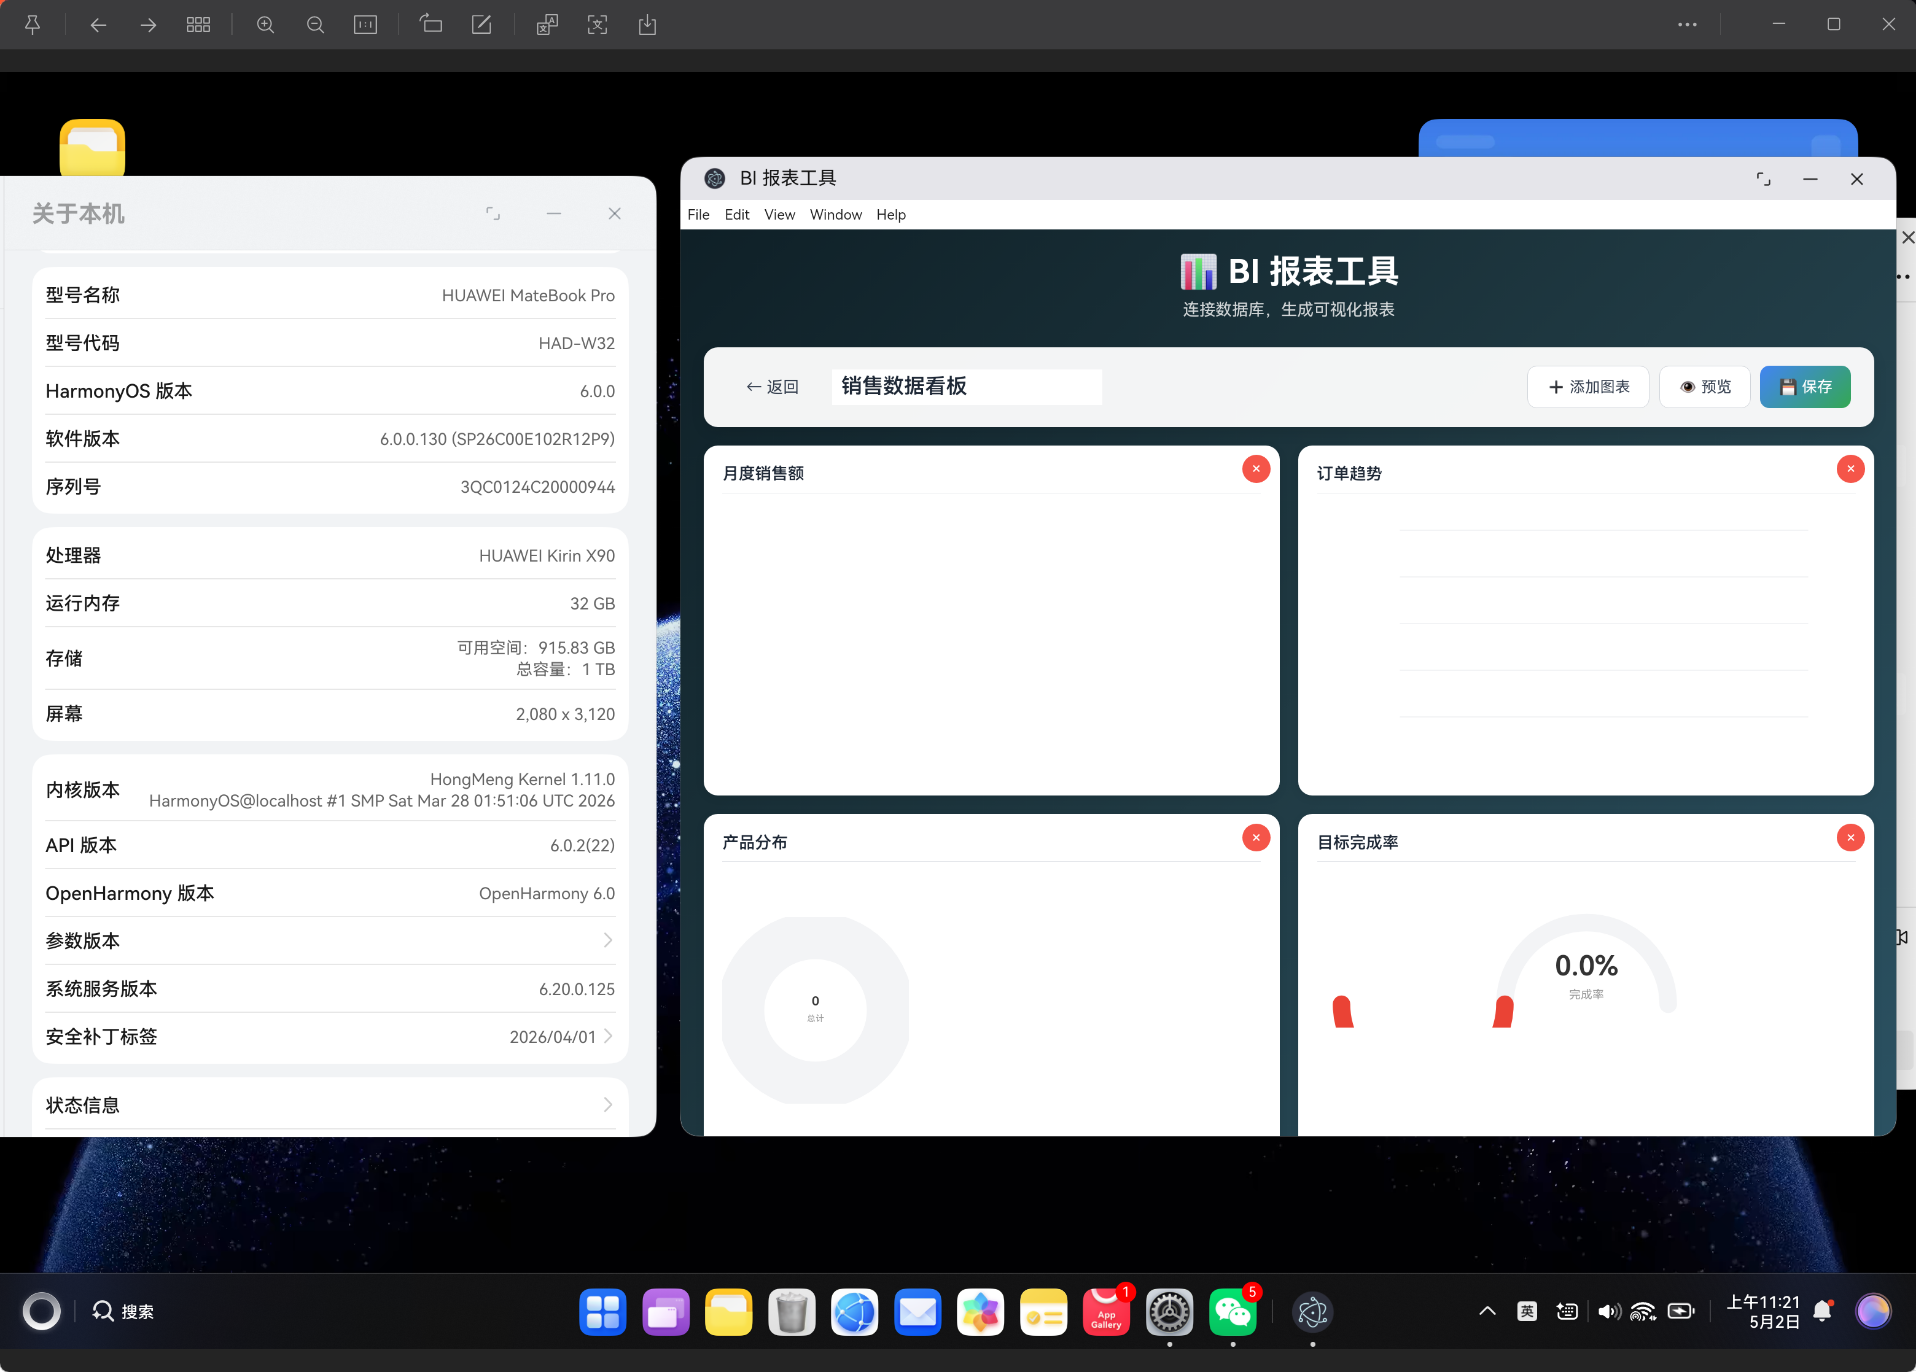Open the BI tool icon in dock
This screenshot has height=1372, width=1916.
coord(1313,1312)
